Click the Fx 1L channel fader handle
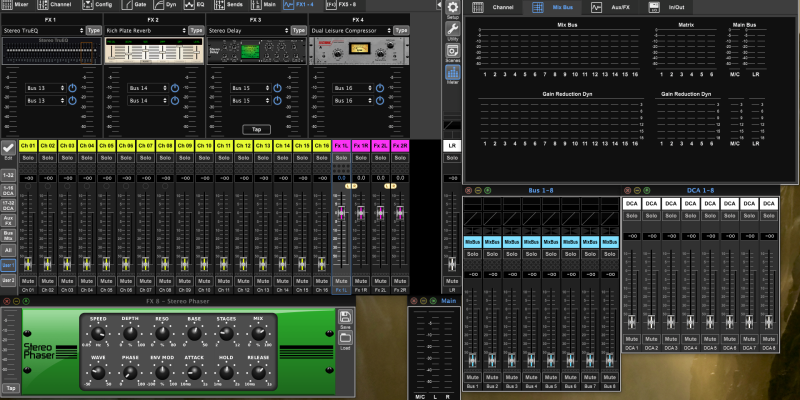This screenshot has height=400, width=800. click(340, 214)
